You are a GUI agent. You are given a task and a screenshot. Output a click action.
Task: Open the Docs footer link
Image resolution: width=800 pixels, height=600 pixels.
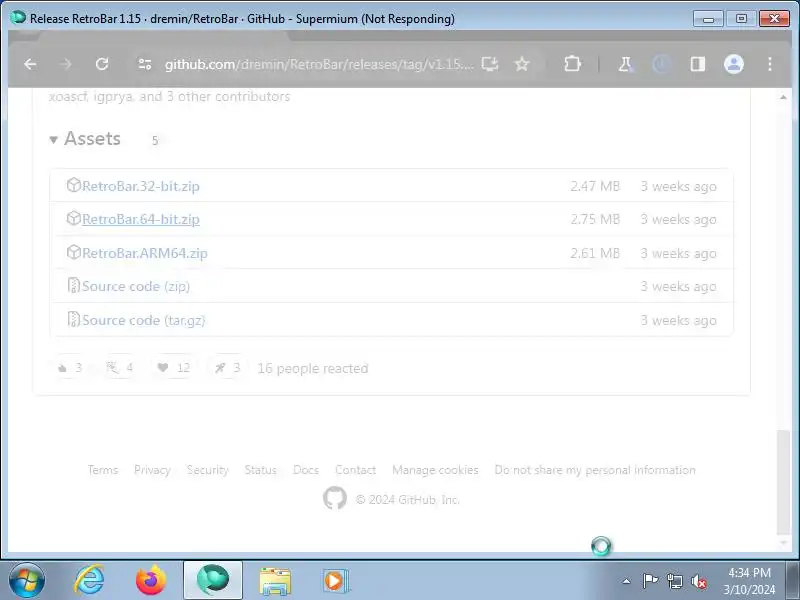point(306,470)
